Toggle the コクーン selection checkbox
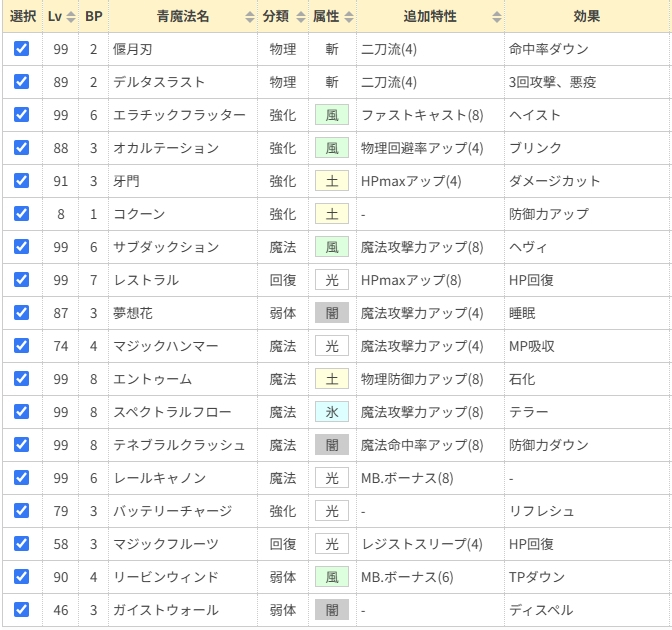Image resolution: width=672 pixels, height=630 pixels. pyautogui.click(x=22, y=213)
